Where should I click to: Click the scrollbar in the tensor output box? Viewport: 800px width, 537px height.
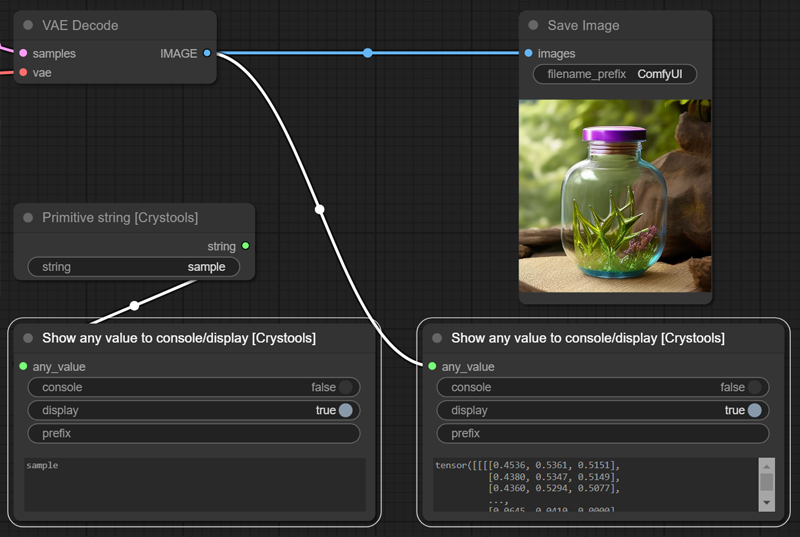766,481
